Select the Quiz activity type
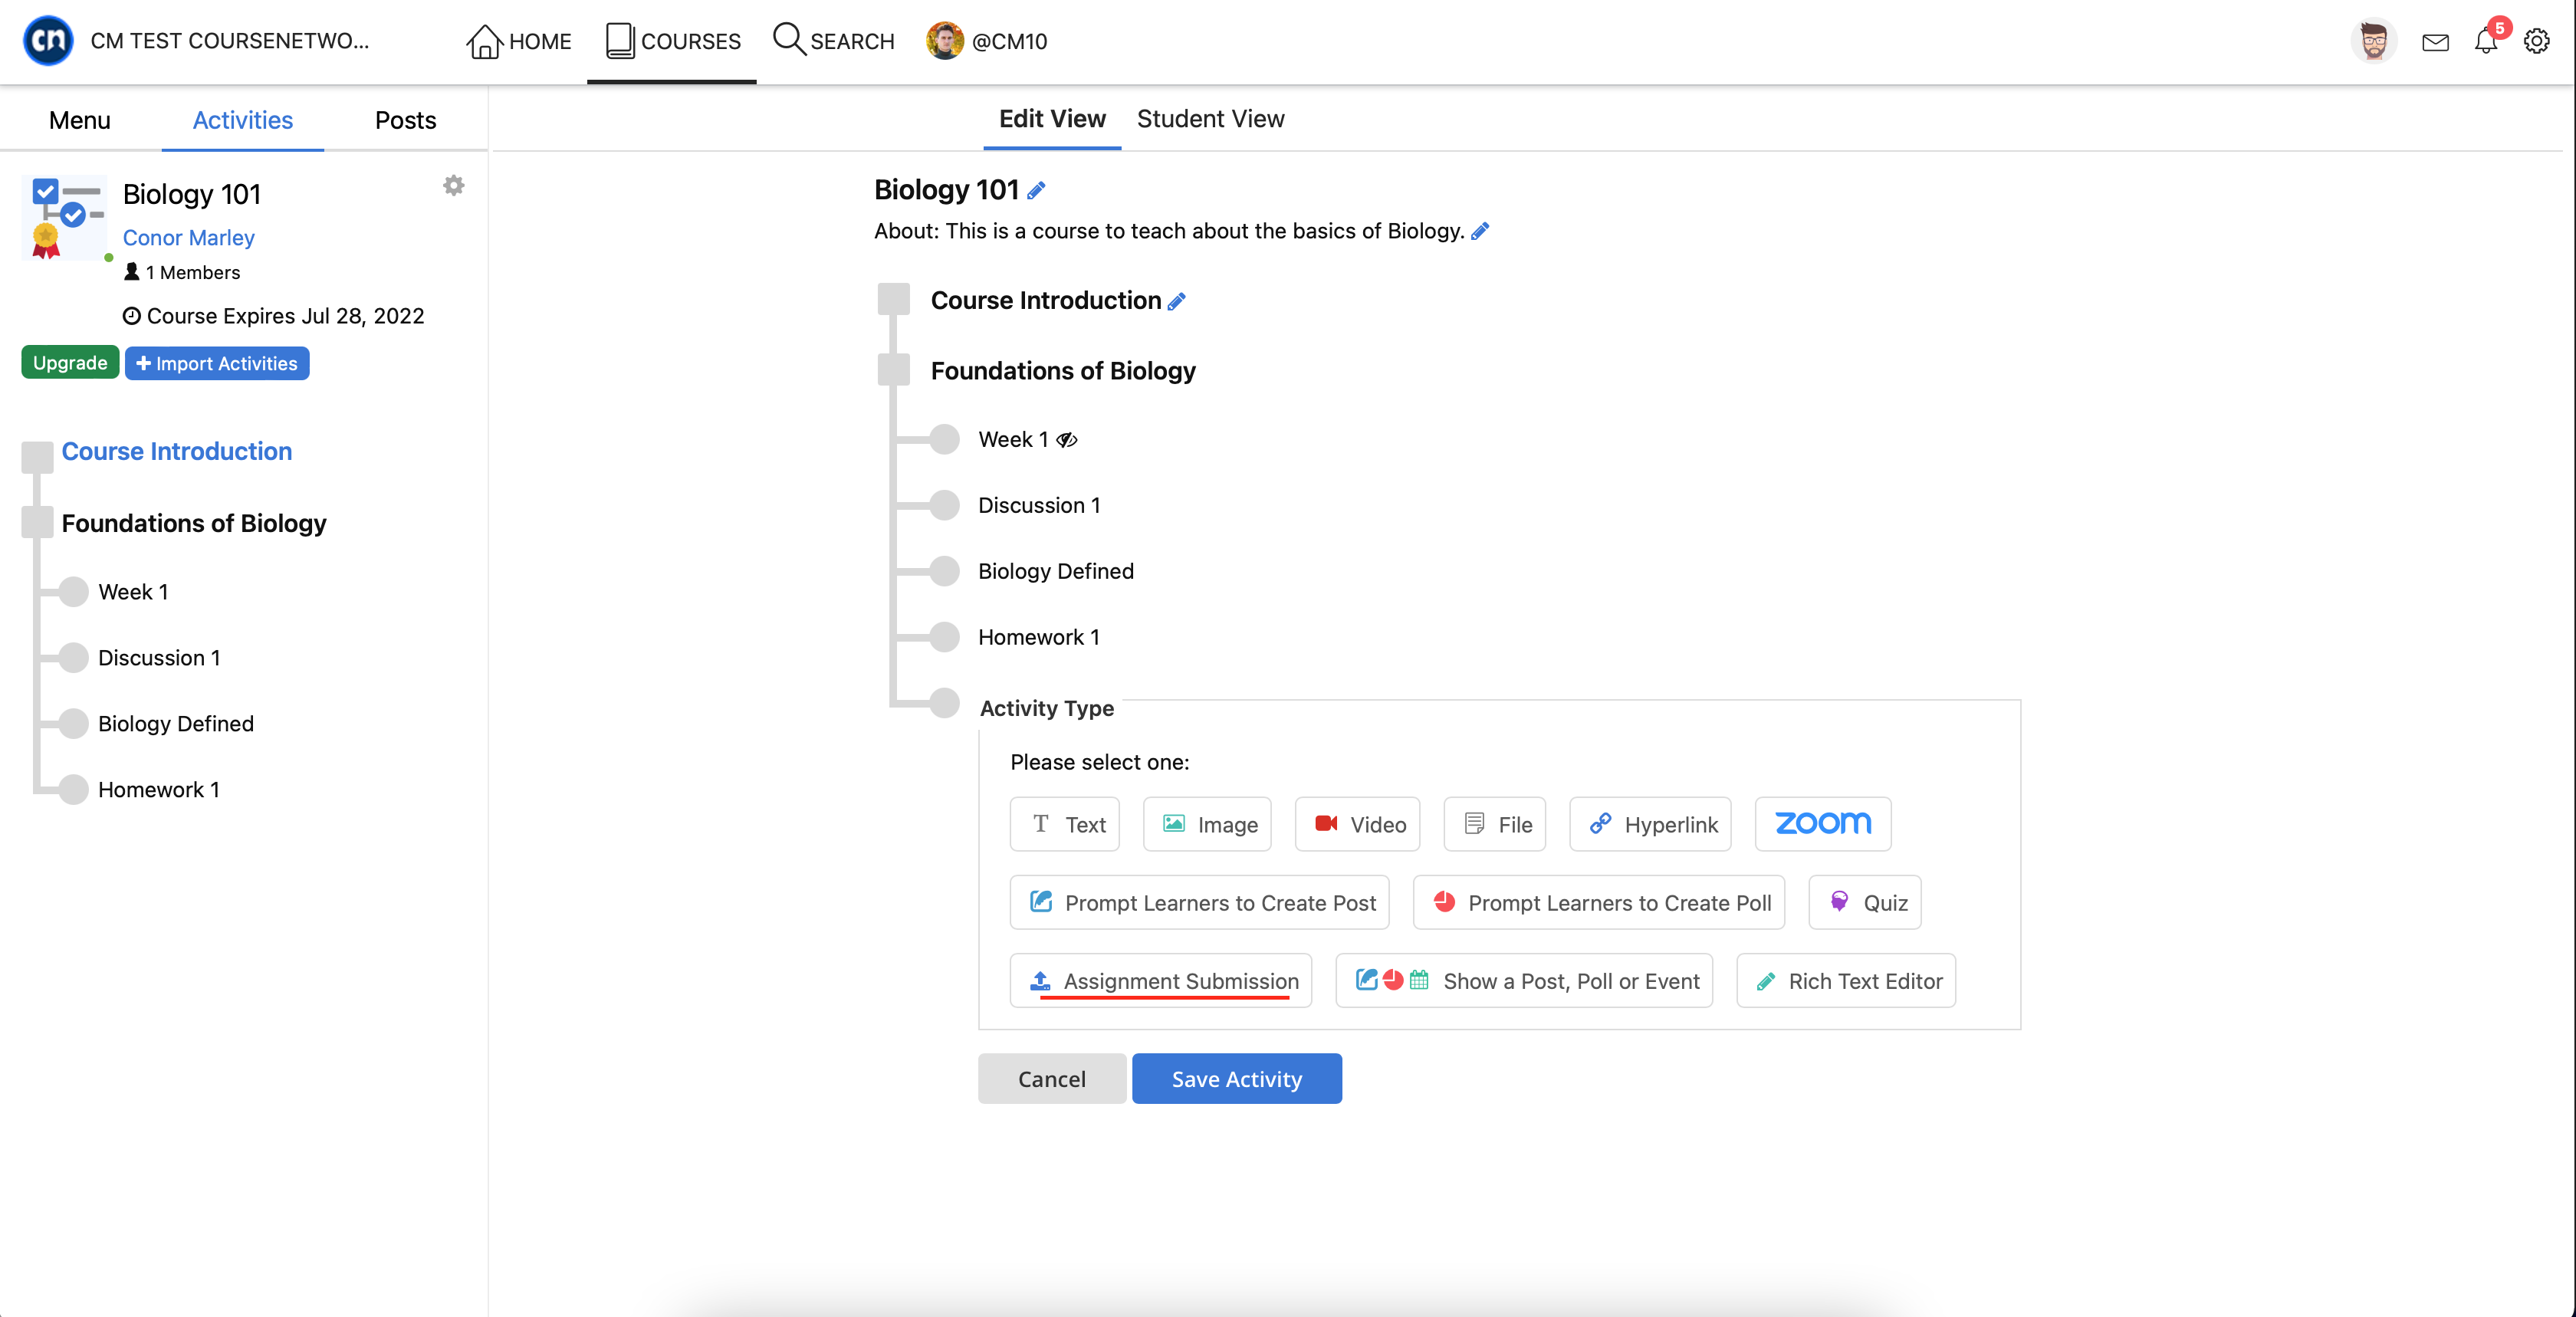The width and height of the screenshot is (2576, 1317). click(1865, 902)
